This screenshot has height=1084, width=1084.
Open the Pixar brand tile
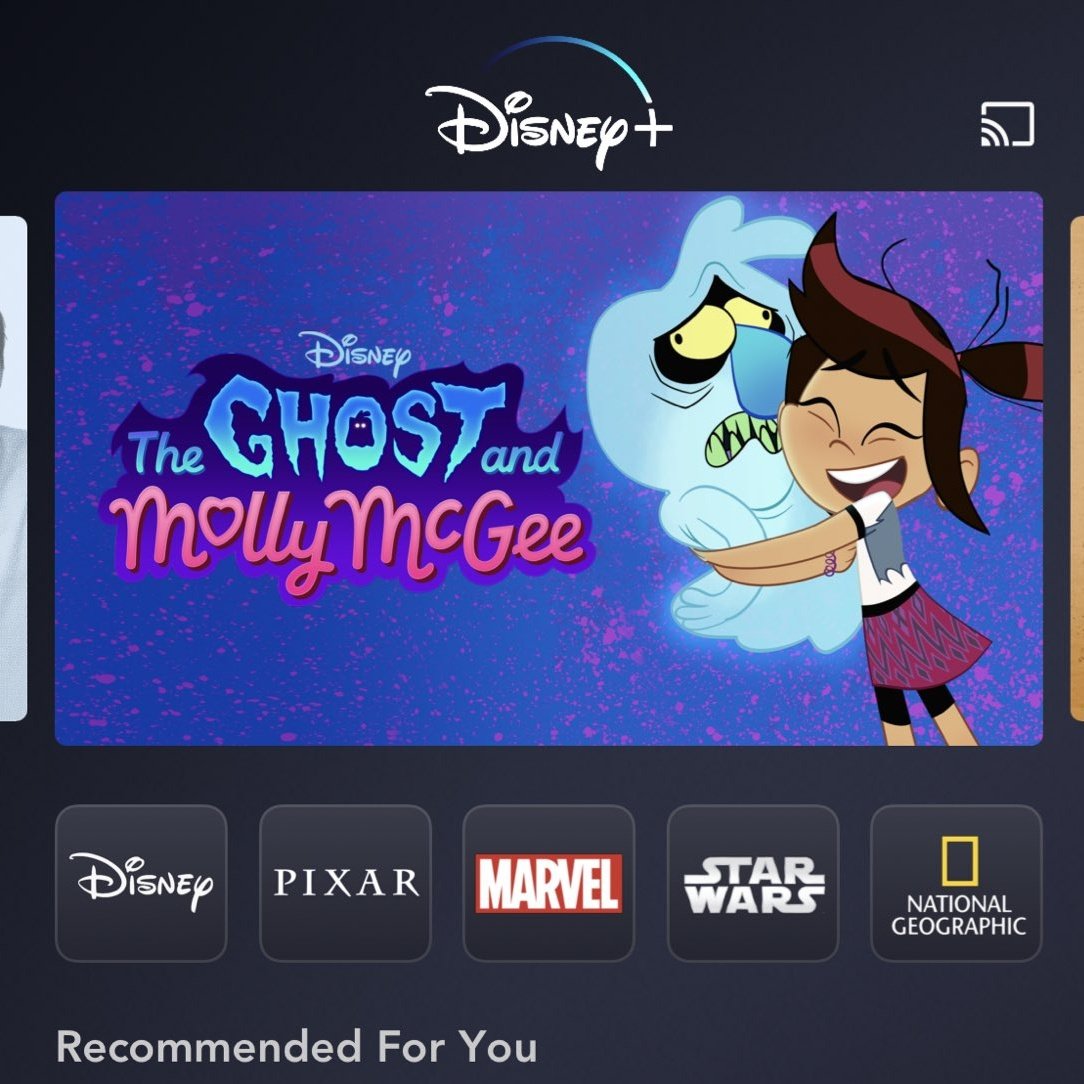tap(345, 883)
